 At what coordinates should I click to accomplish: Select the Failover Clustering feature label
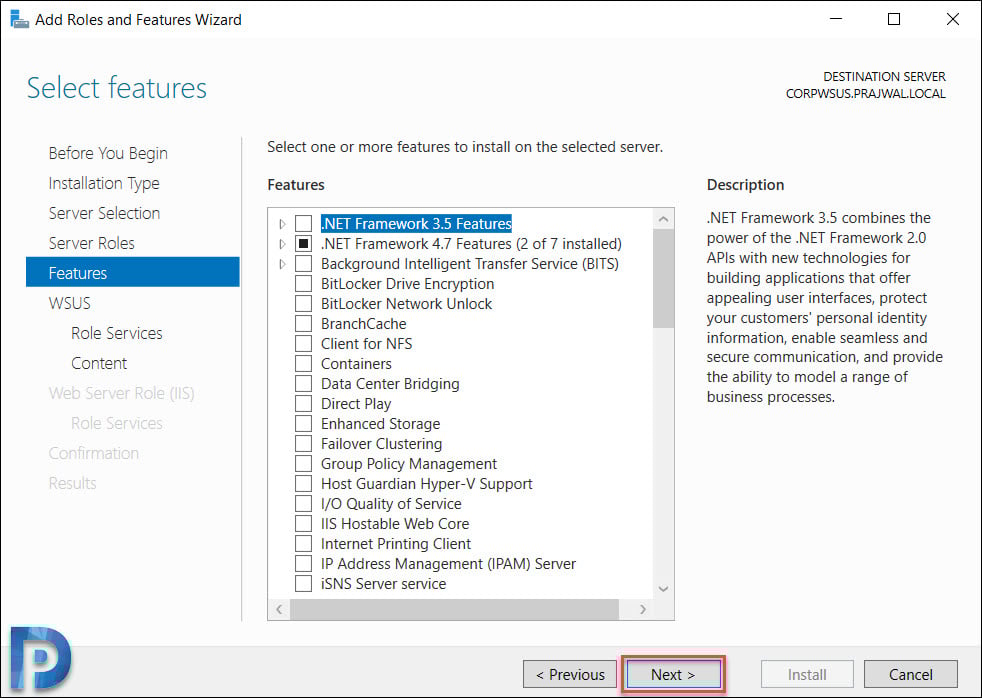tap(381, 444)
